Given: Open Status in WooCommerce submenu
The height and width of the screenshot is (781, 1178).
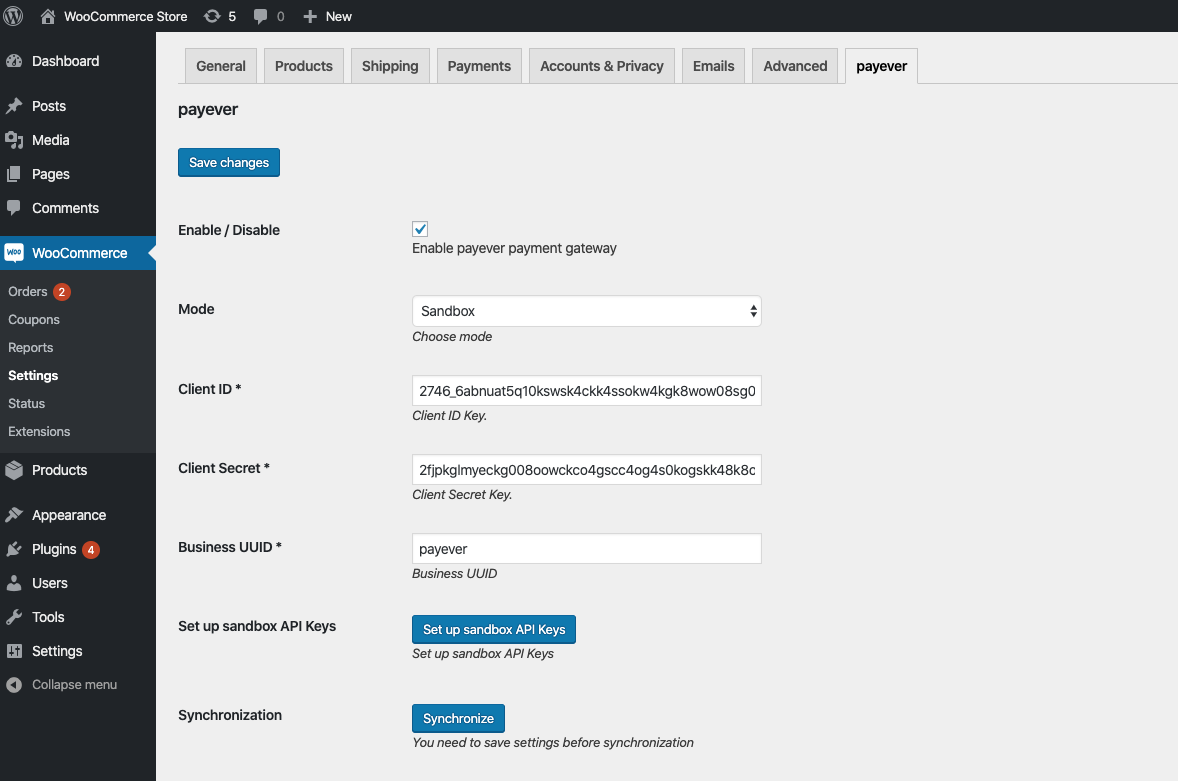Looking at the screenshot, I should coord(26,403).
